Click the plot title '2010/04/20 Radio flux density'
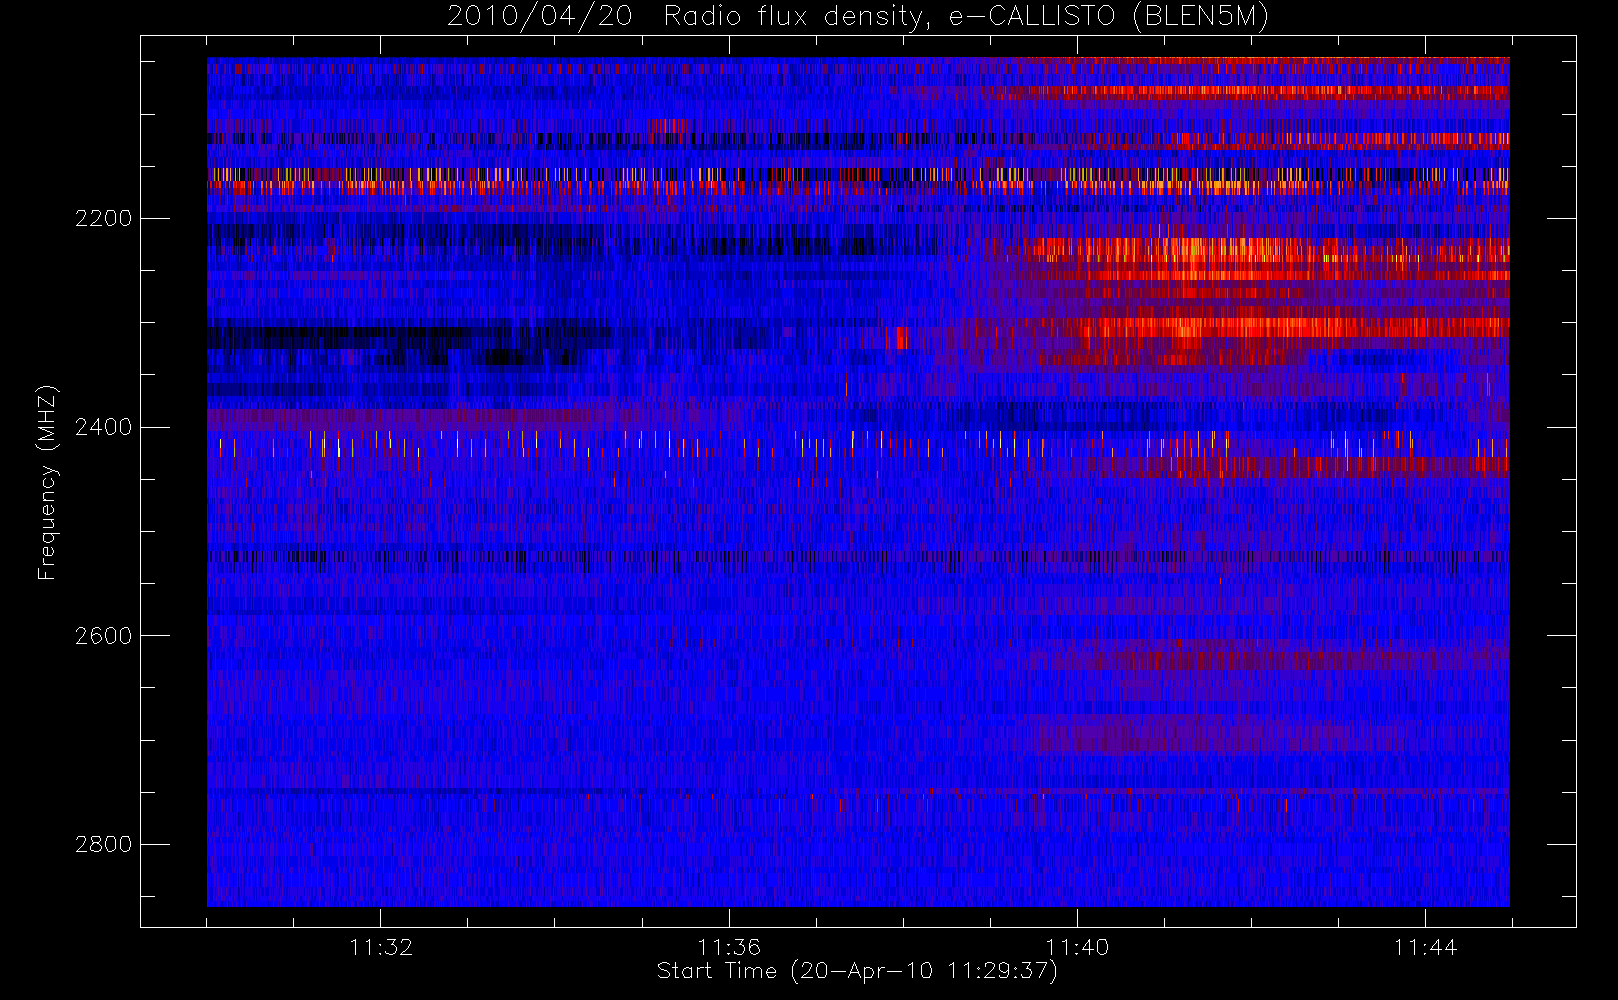1618x1000 pixels. pyautogui.click(x=857, y=17)
